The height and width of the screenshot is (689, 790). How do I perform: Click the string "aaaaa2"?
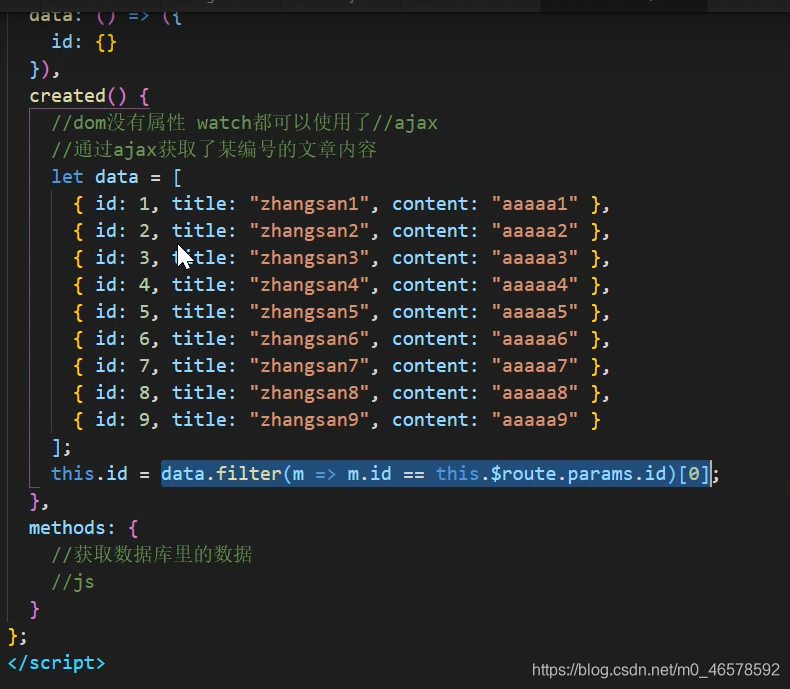click(535, 231)
